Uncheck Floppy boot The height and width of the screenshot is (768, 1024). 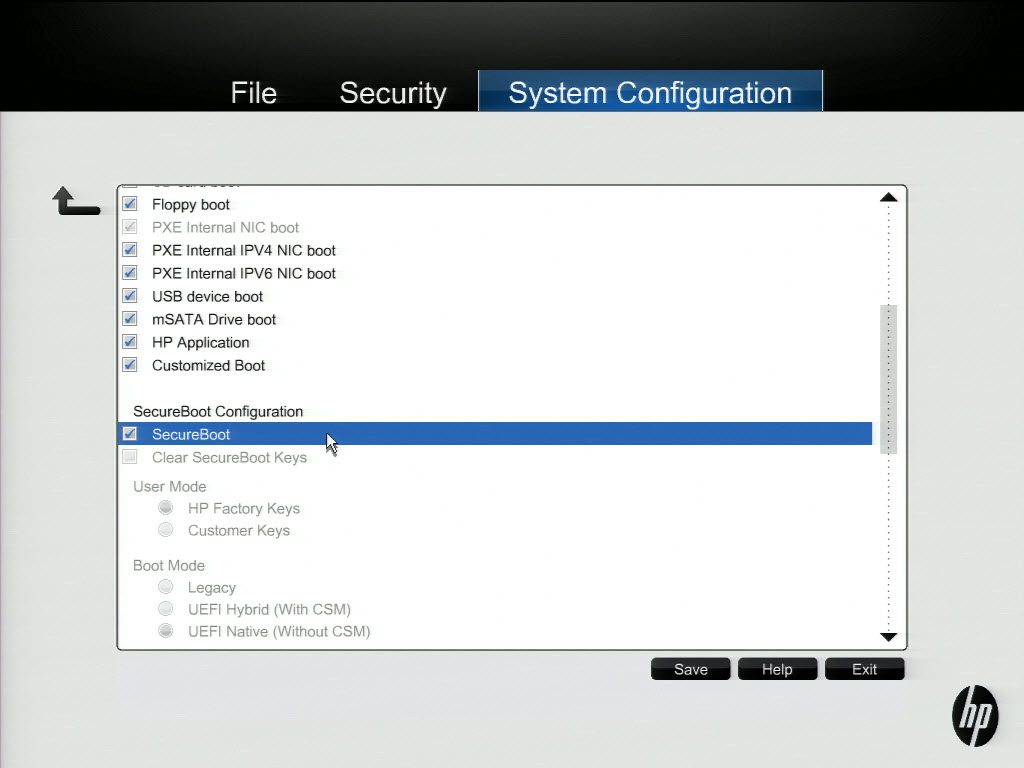130,204
